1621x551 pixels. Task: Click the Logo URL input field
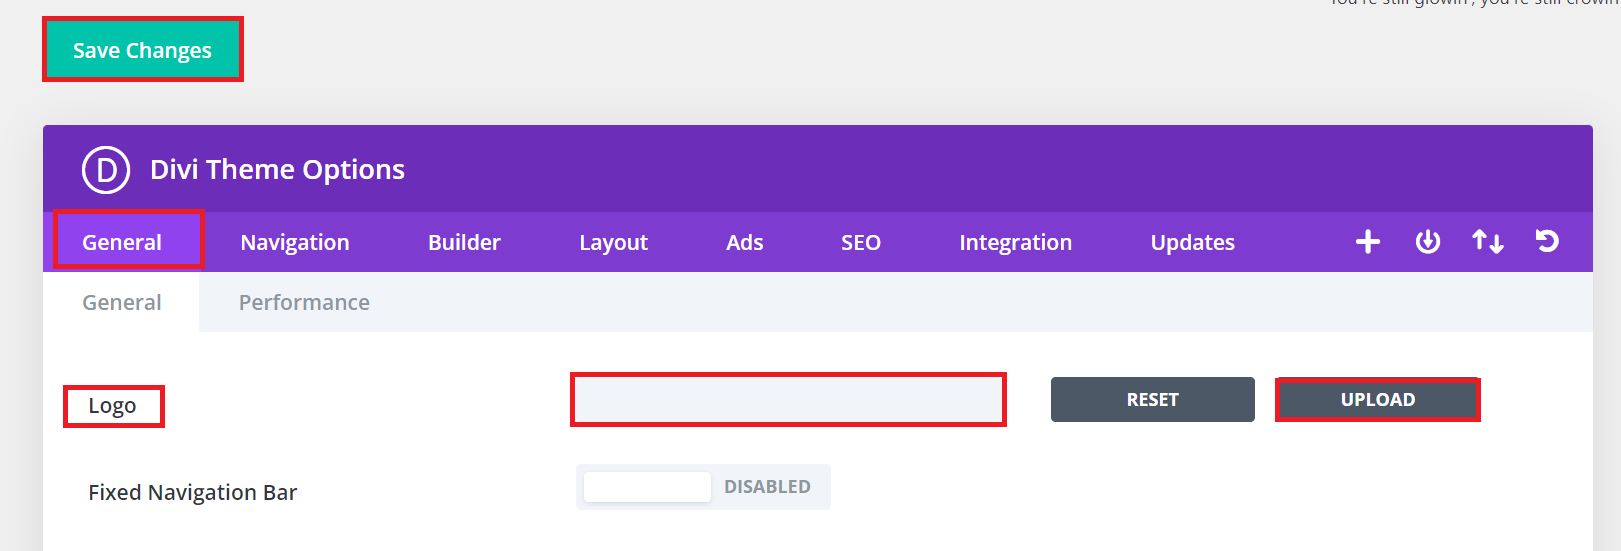click(788, 400)
